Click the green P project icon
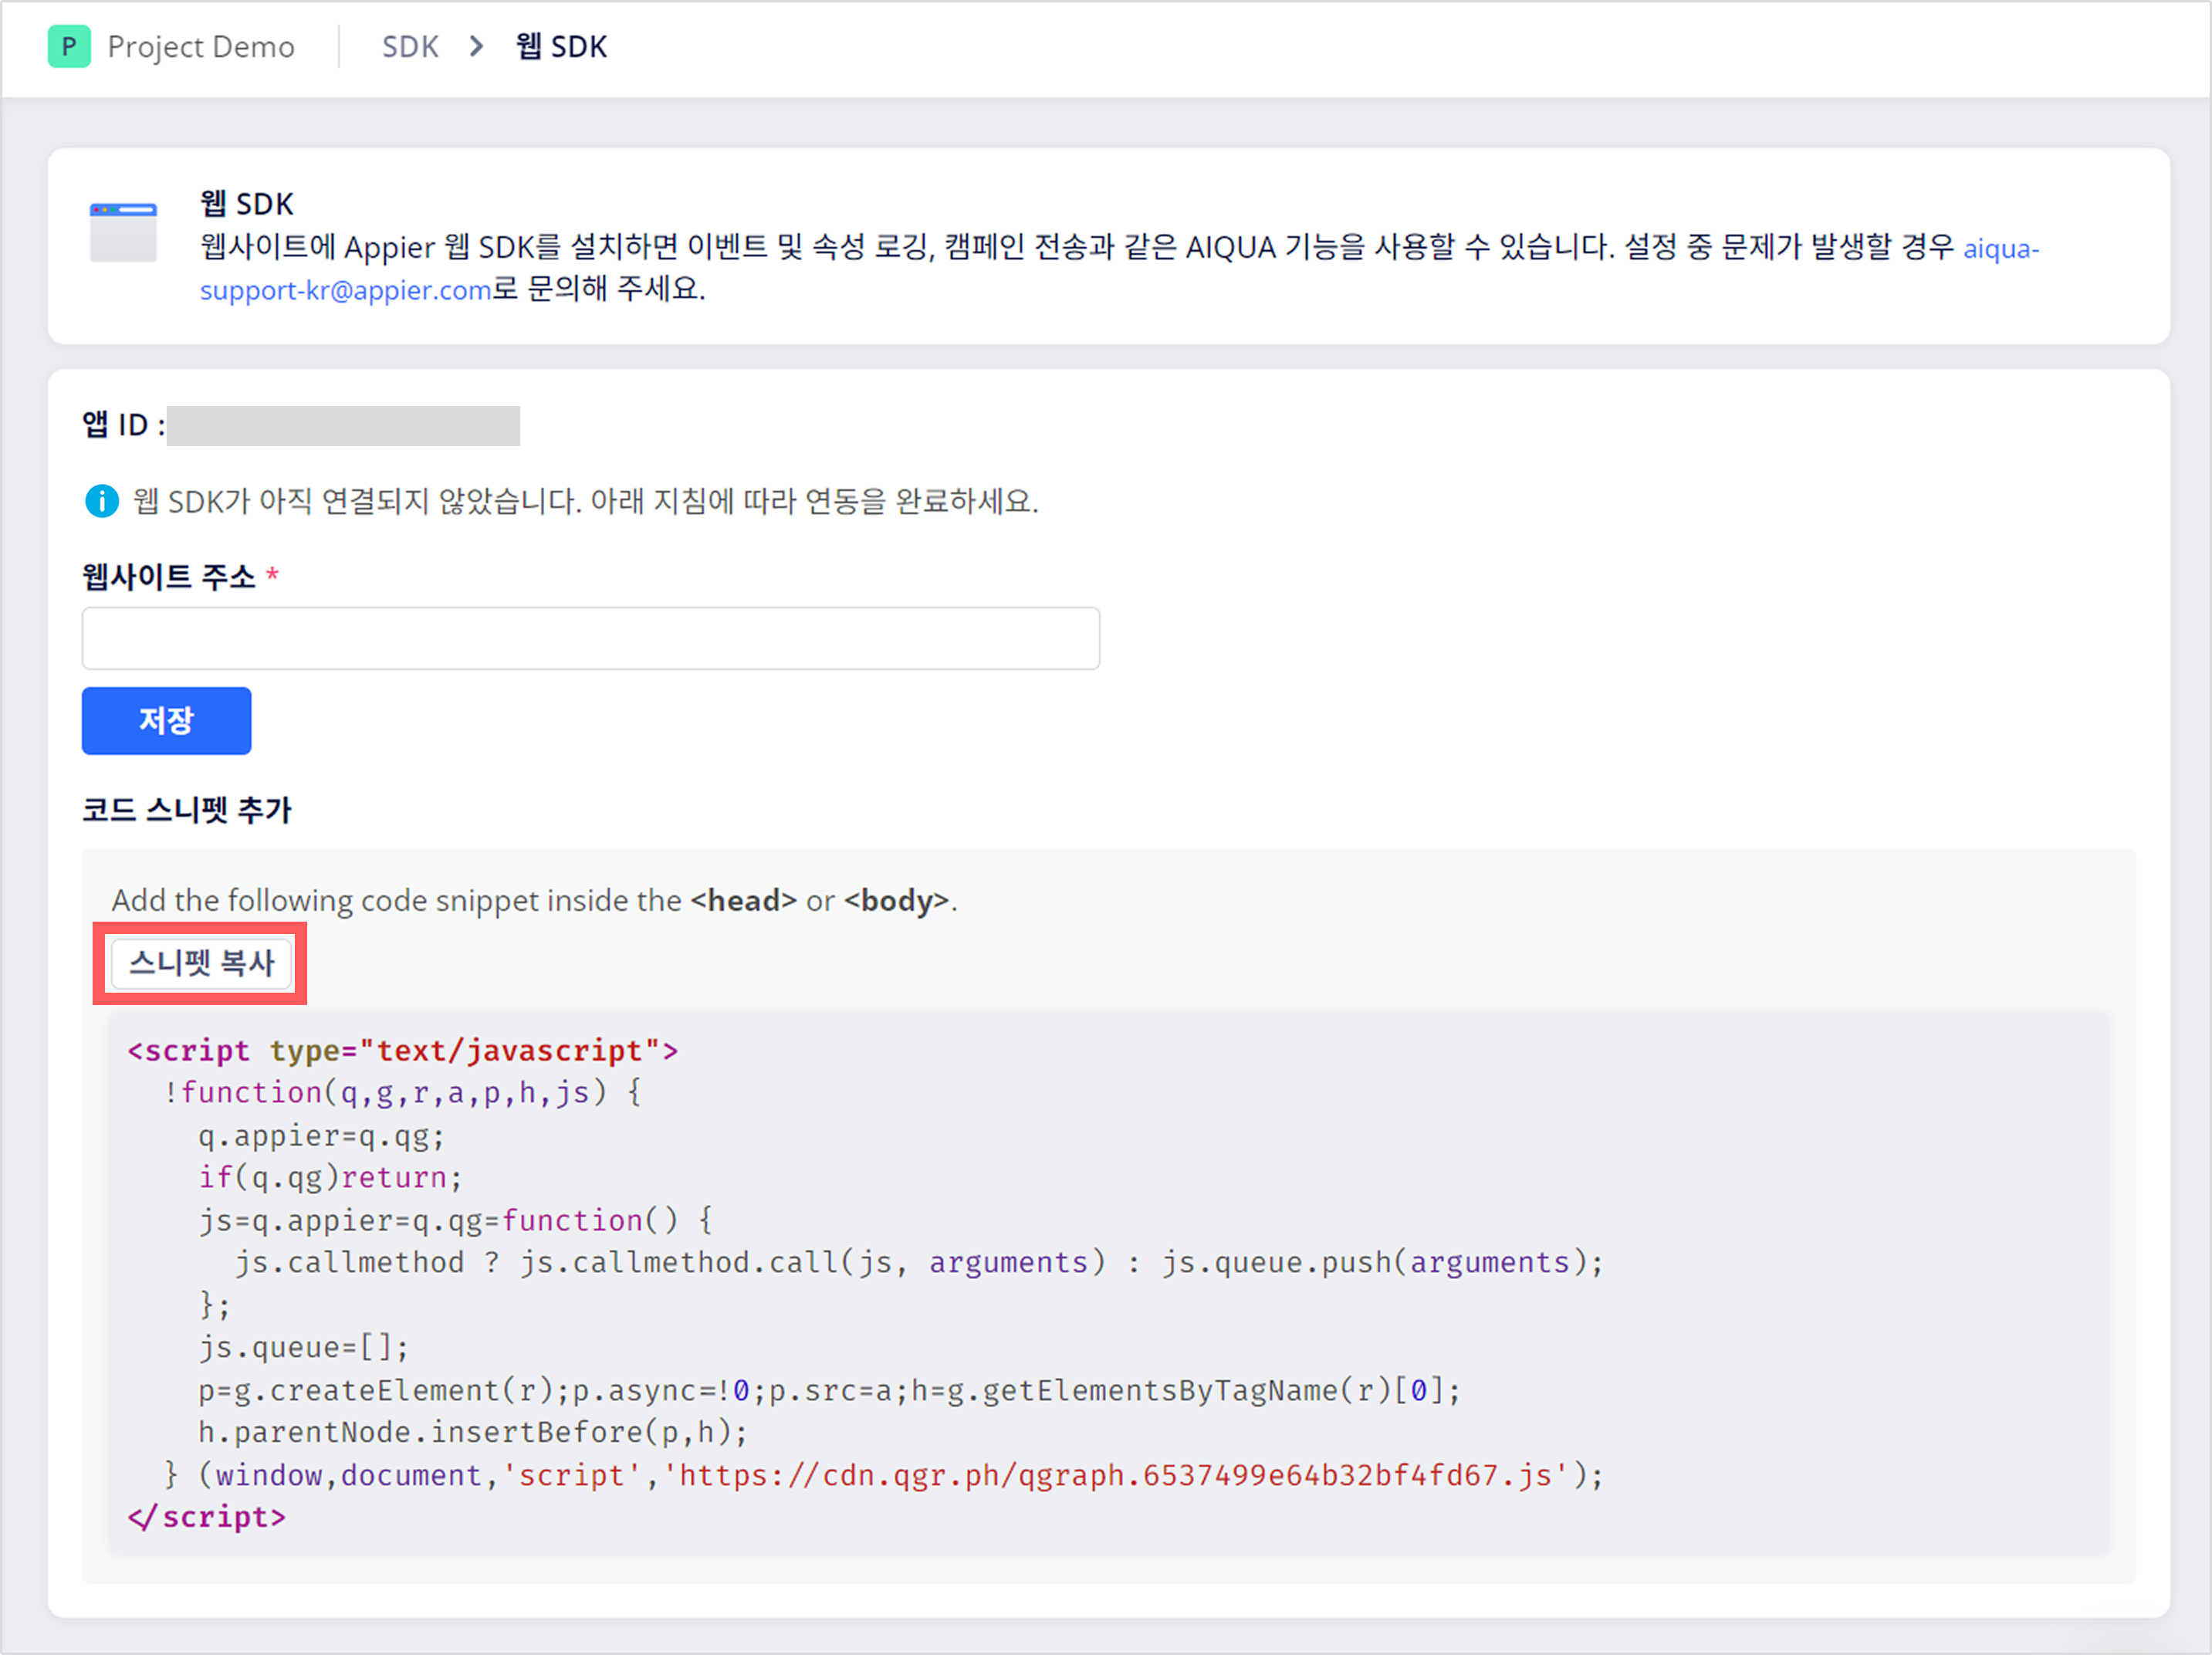This screenshot has width=2212, height=1655. coord(69,47)
